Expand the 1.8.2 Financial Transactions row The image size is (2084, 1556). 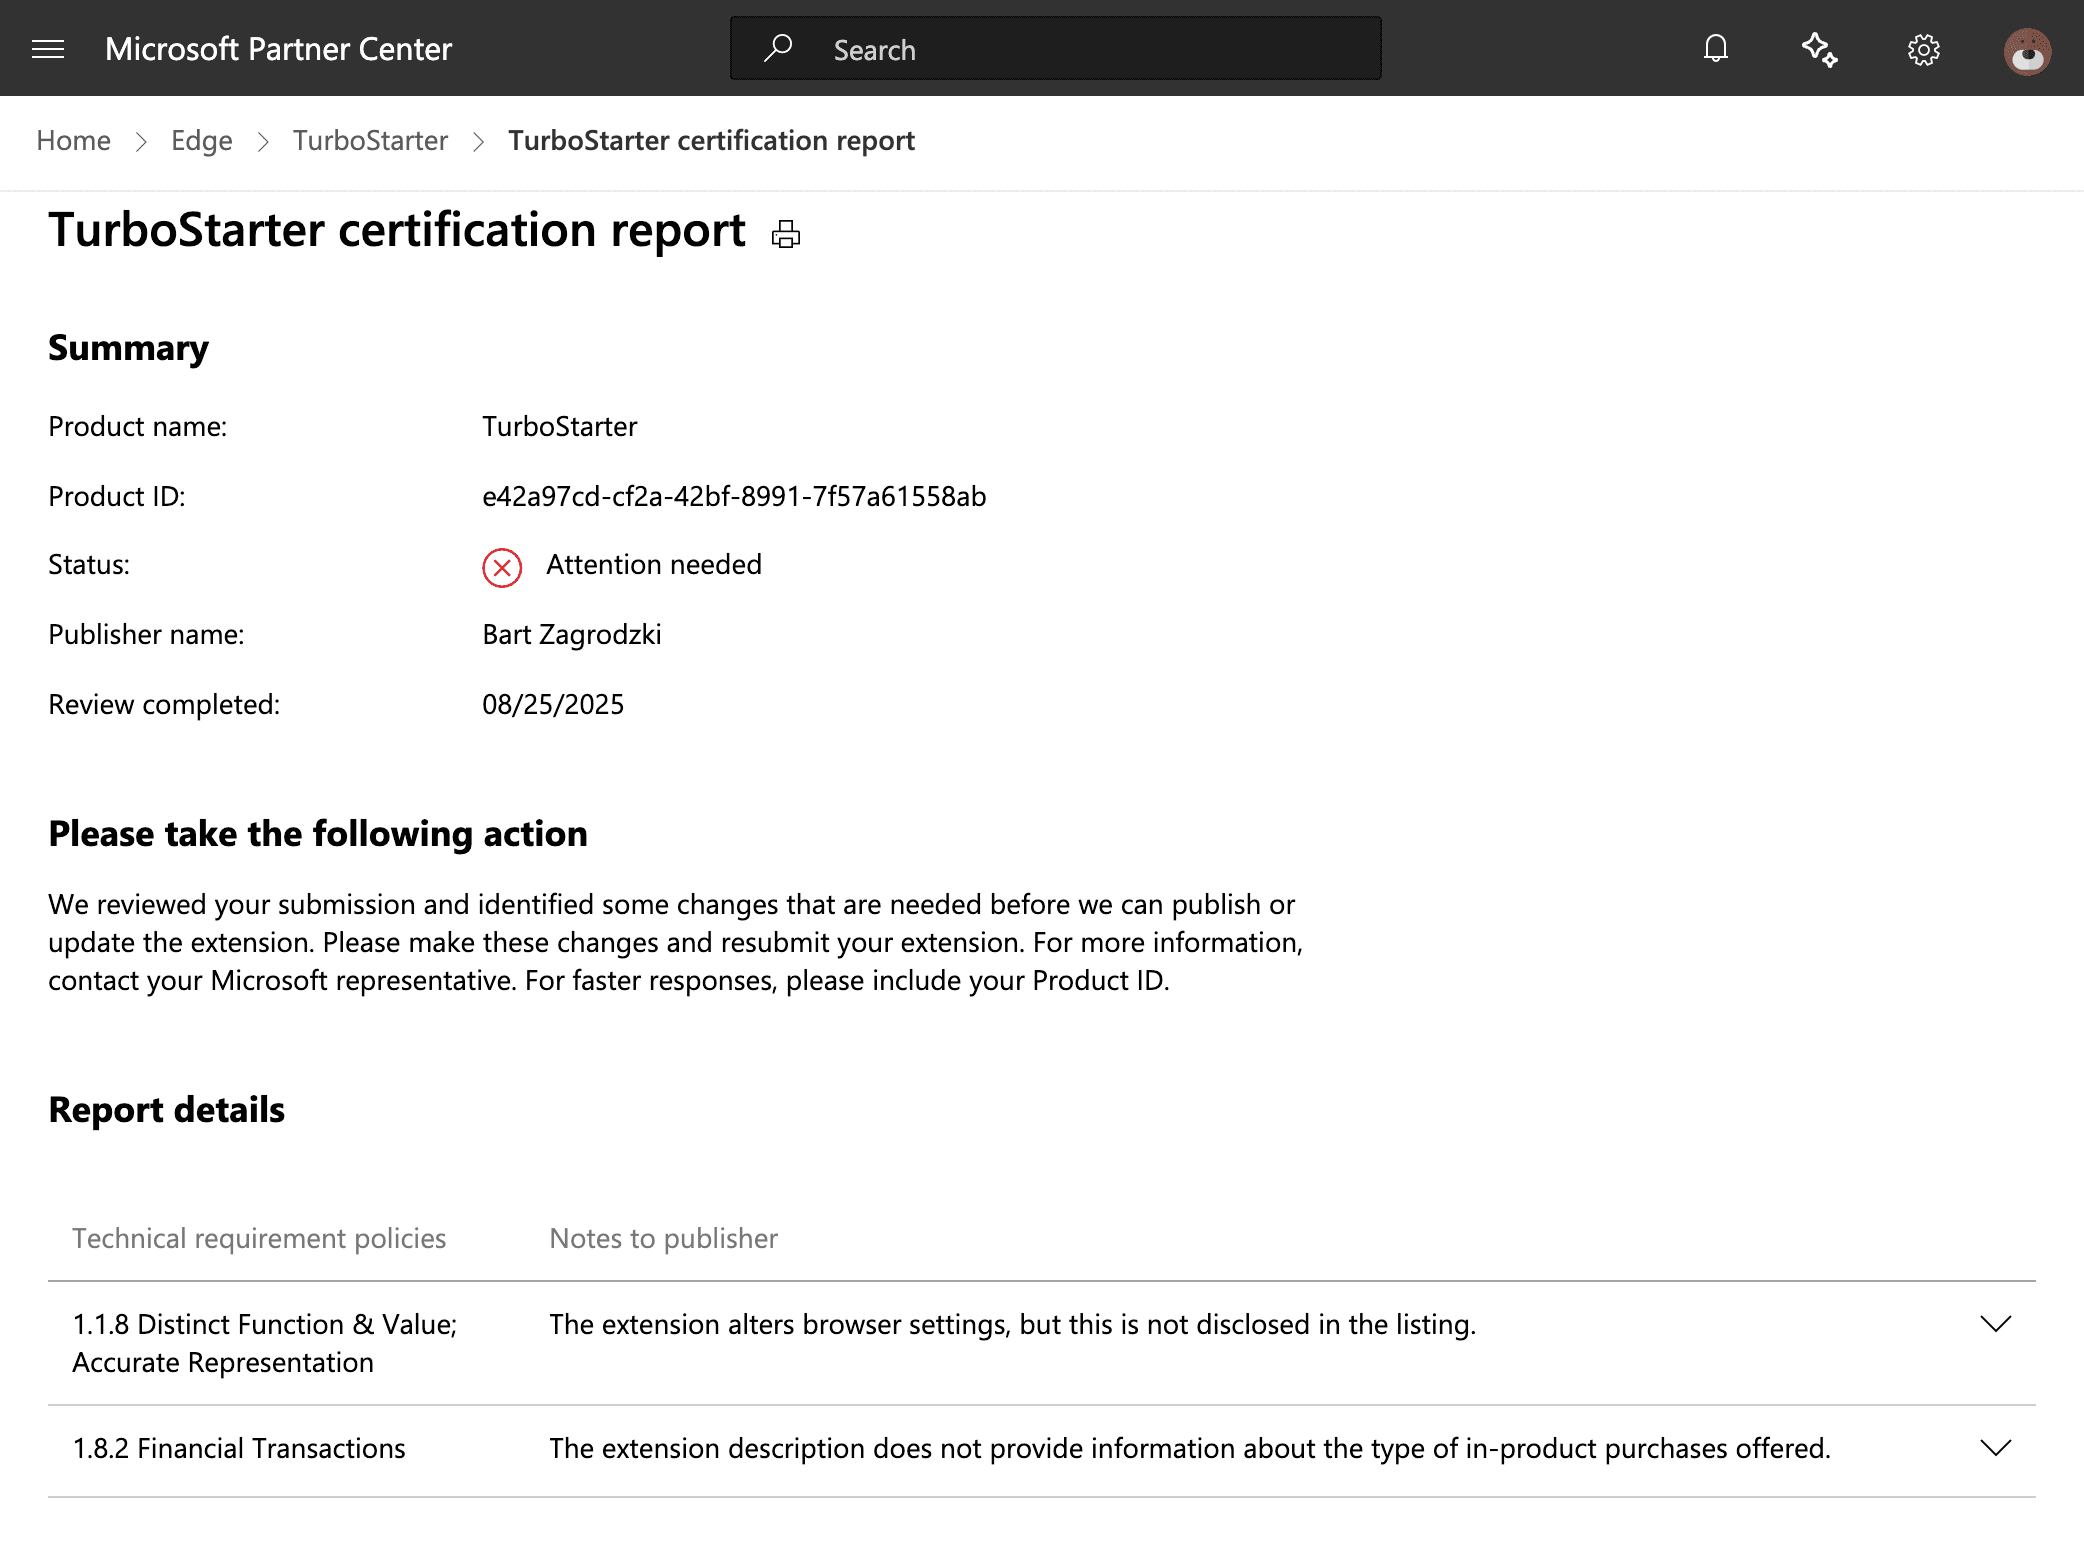pos(1996,1447)
